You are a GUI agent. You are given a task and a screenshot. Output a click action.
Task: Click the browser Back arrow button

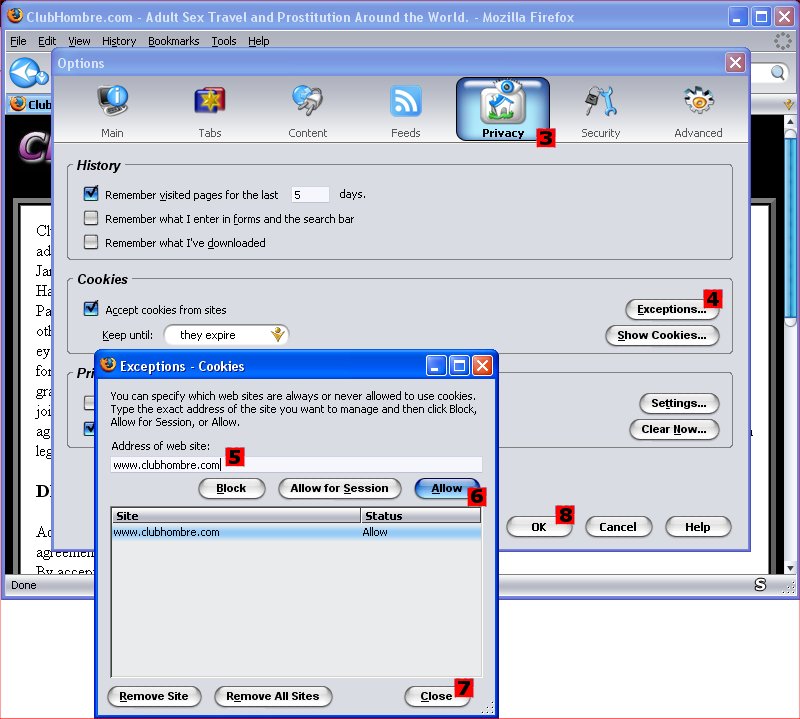pyautogui.click(x=24, y=72)
